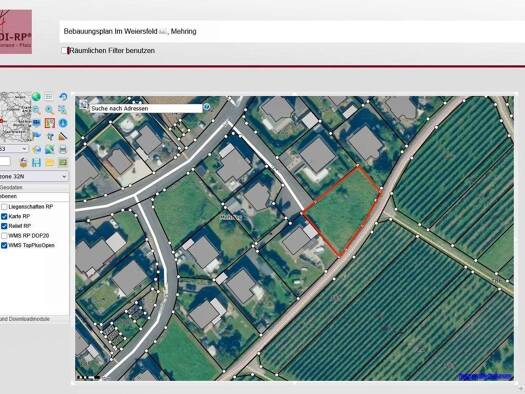Open the zone 32N coordinate system dropdown
Image resolution: width=525 pixels, height=394 pixels.
[34, 176]
